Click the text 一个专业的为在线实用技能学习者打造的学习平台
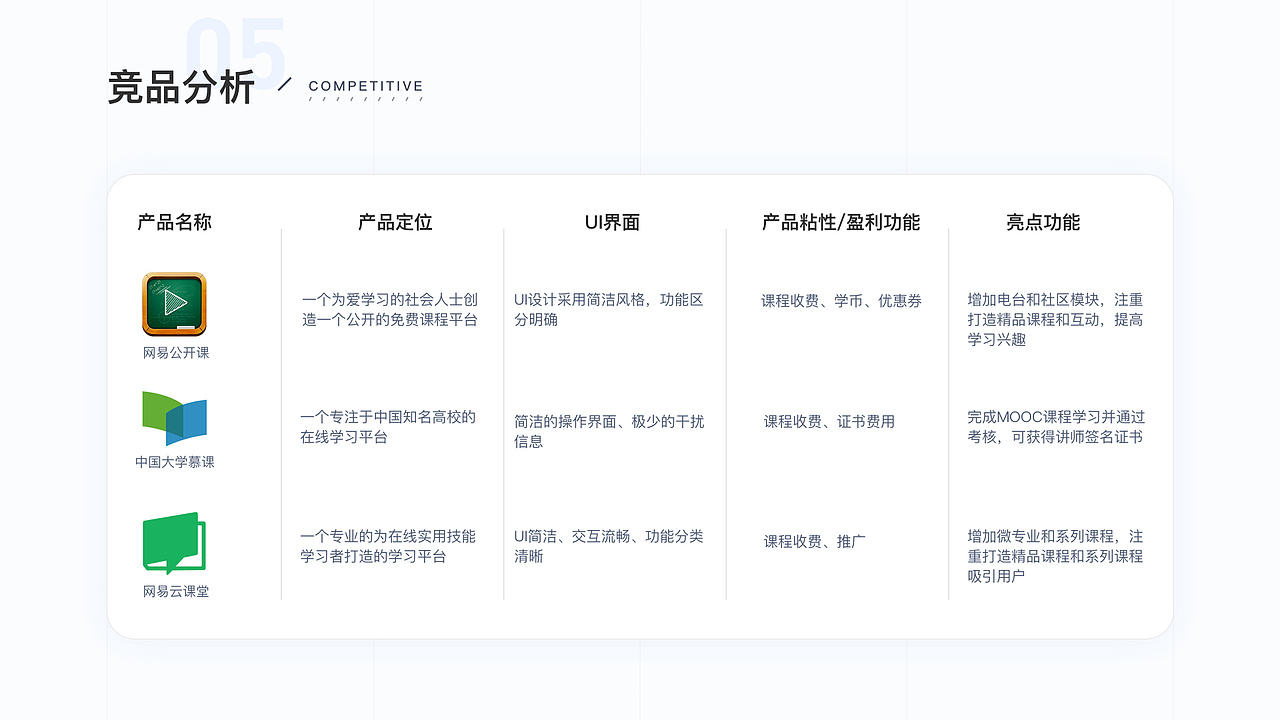The image size is (1280, 720). 388,546
